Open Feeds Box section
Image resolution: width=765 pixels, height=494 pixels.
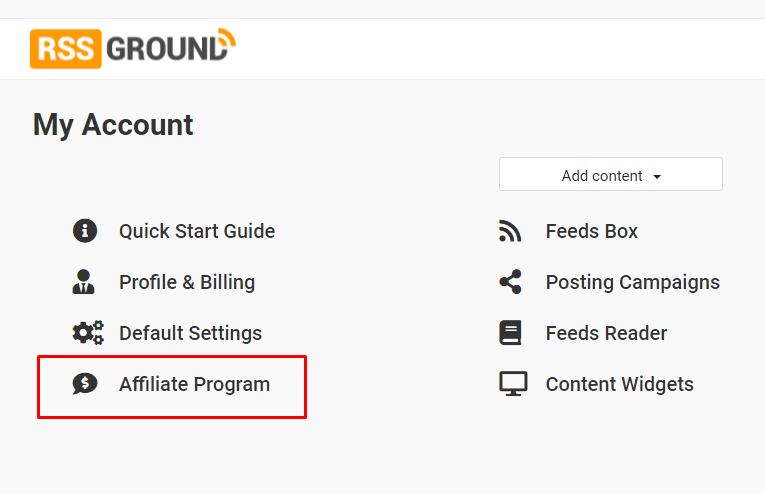coord(592,231)
